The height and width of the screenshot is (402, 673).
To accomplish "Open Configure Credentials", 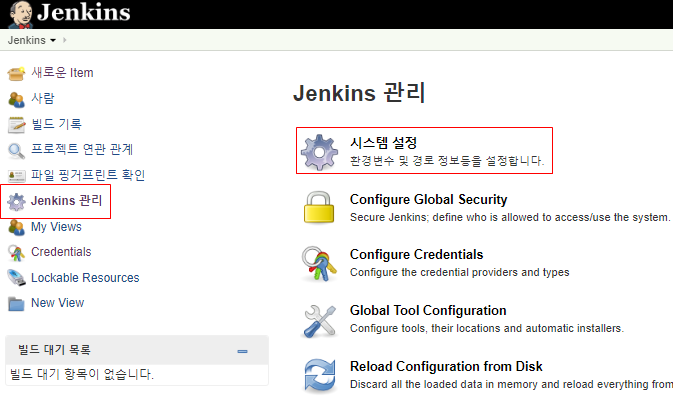I will click(x=416, y=254).
